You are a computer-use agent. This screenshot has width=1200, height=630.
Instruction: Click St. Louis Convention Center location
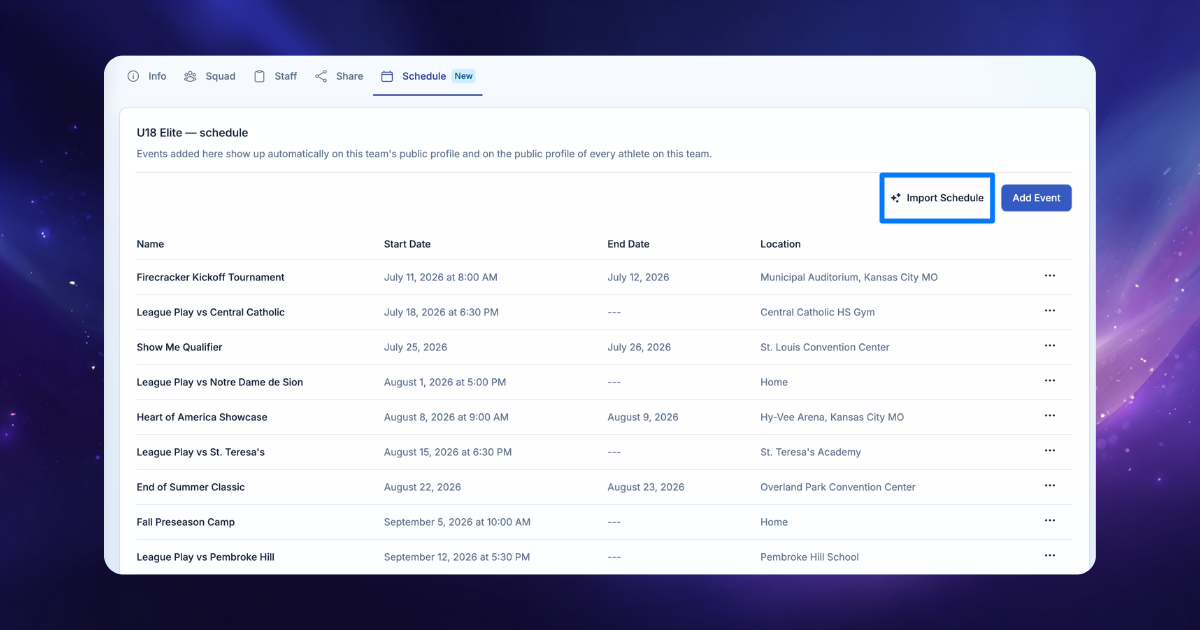[x=825, y=347]
